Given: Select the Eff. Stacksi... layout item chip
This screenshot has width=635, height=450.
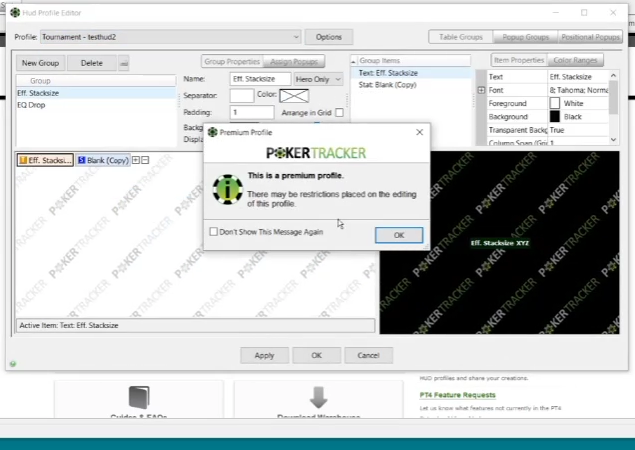Looking at the screenshot, I should [45, 160].
